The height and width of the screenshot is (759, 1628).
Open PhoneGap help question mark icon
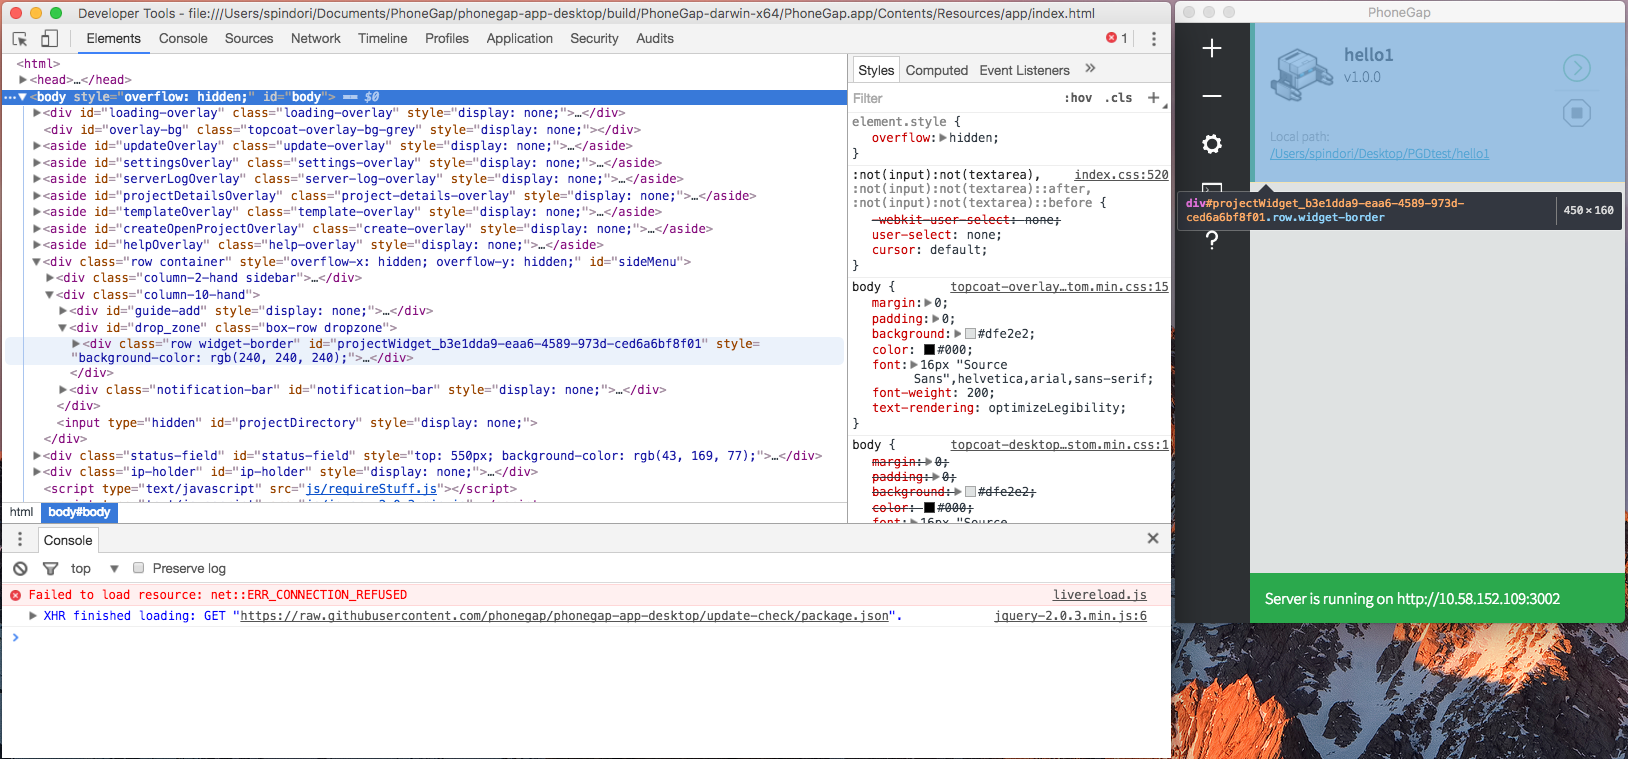click(x=1212, y=240)
